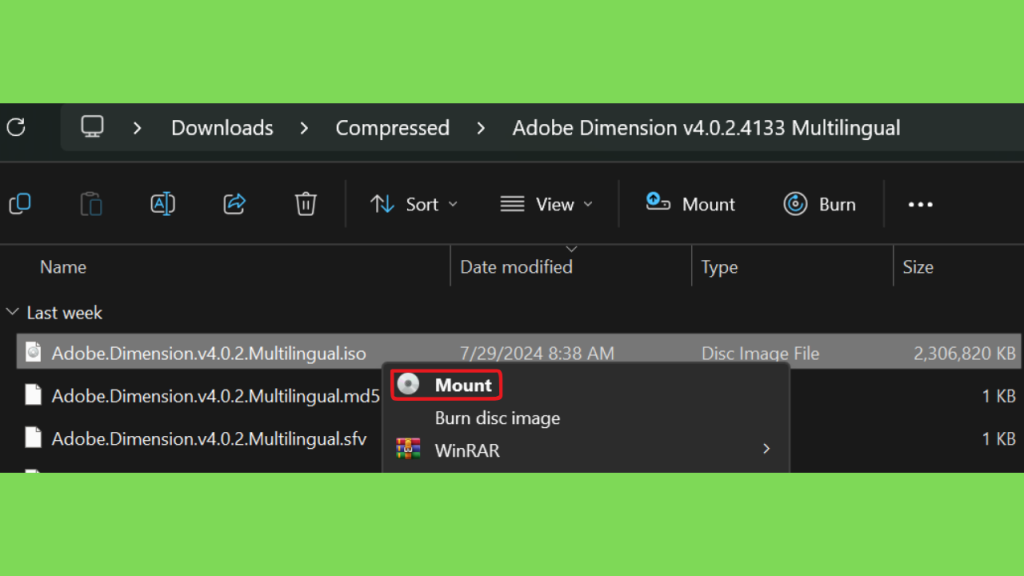Open WinRAR entry in context menu

[584, 450]
